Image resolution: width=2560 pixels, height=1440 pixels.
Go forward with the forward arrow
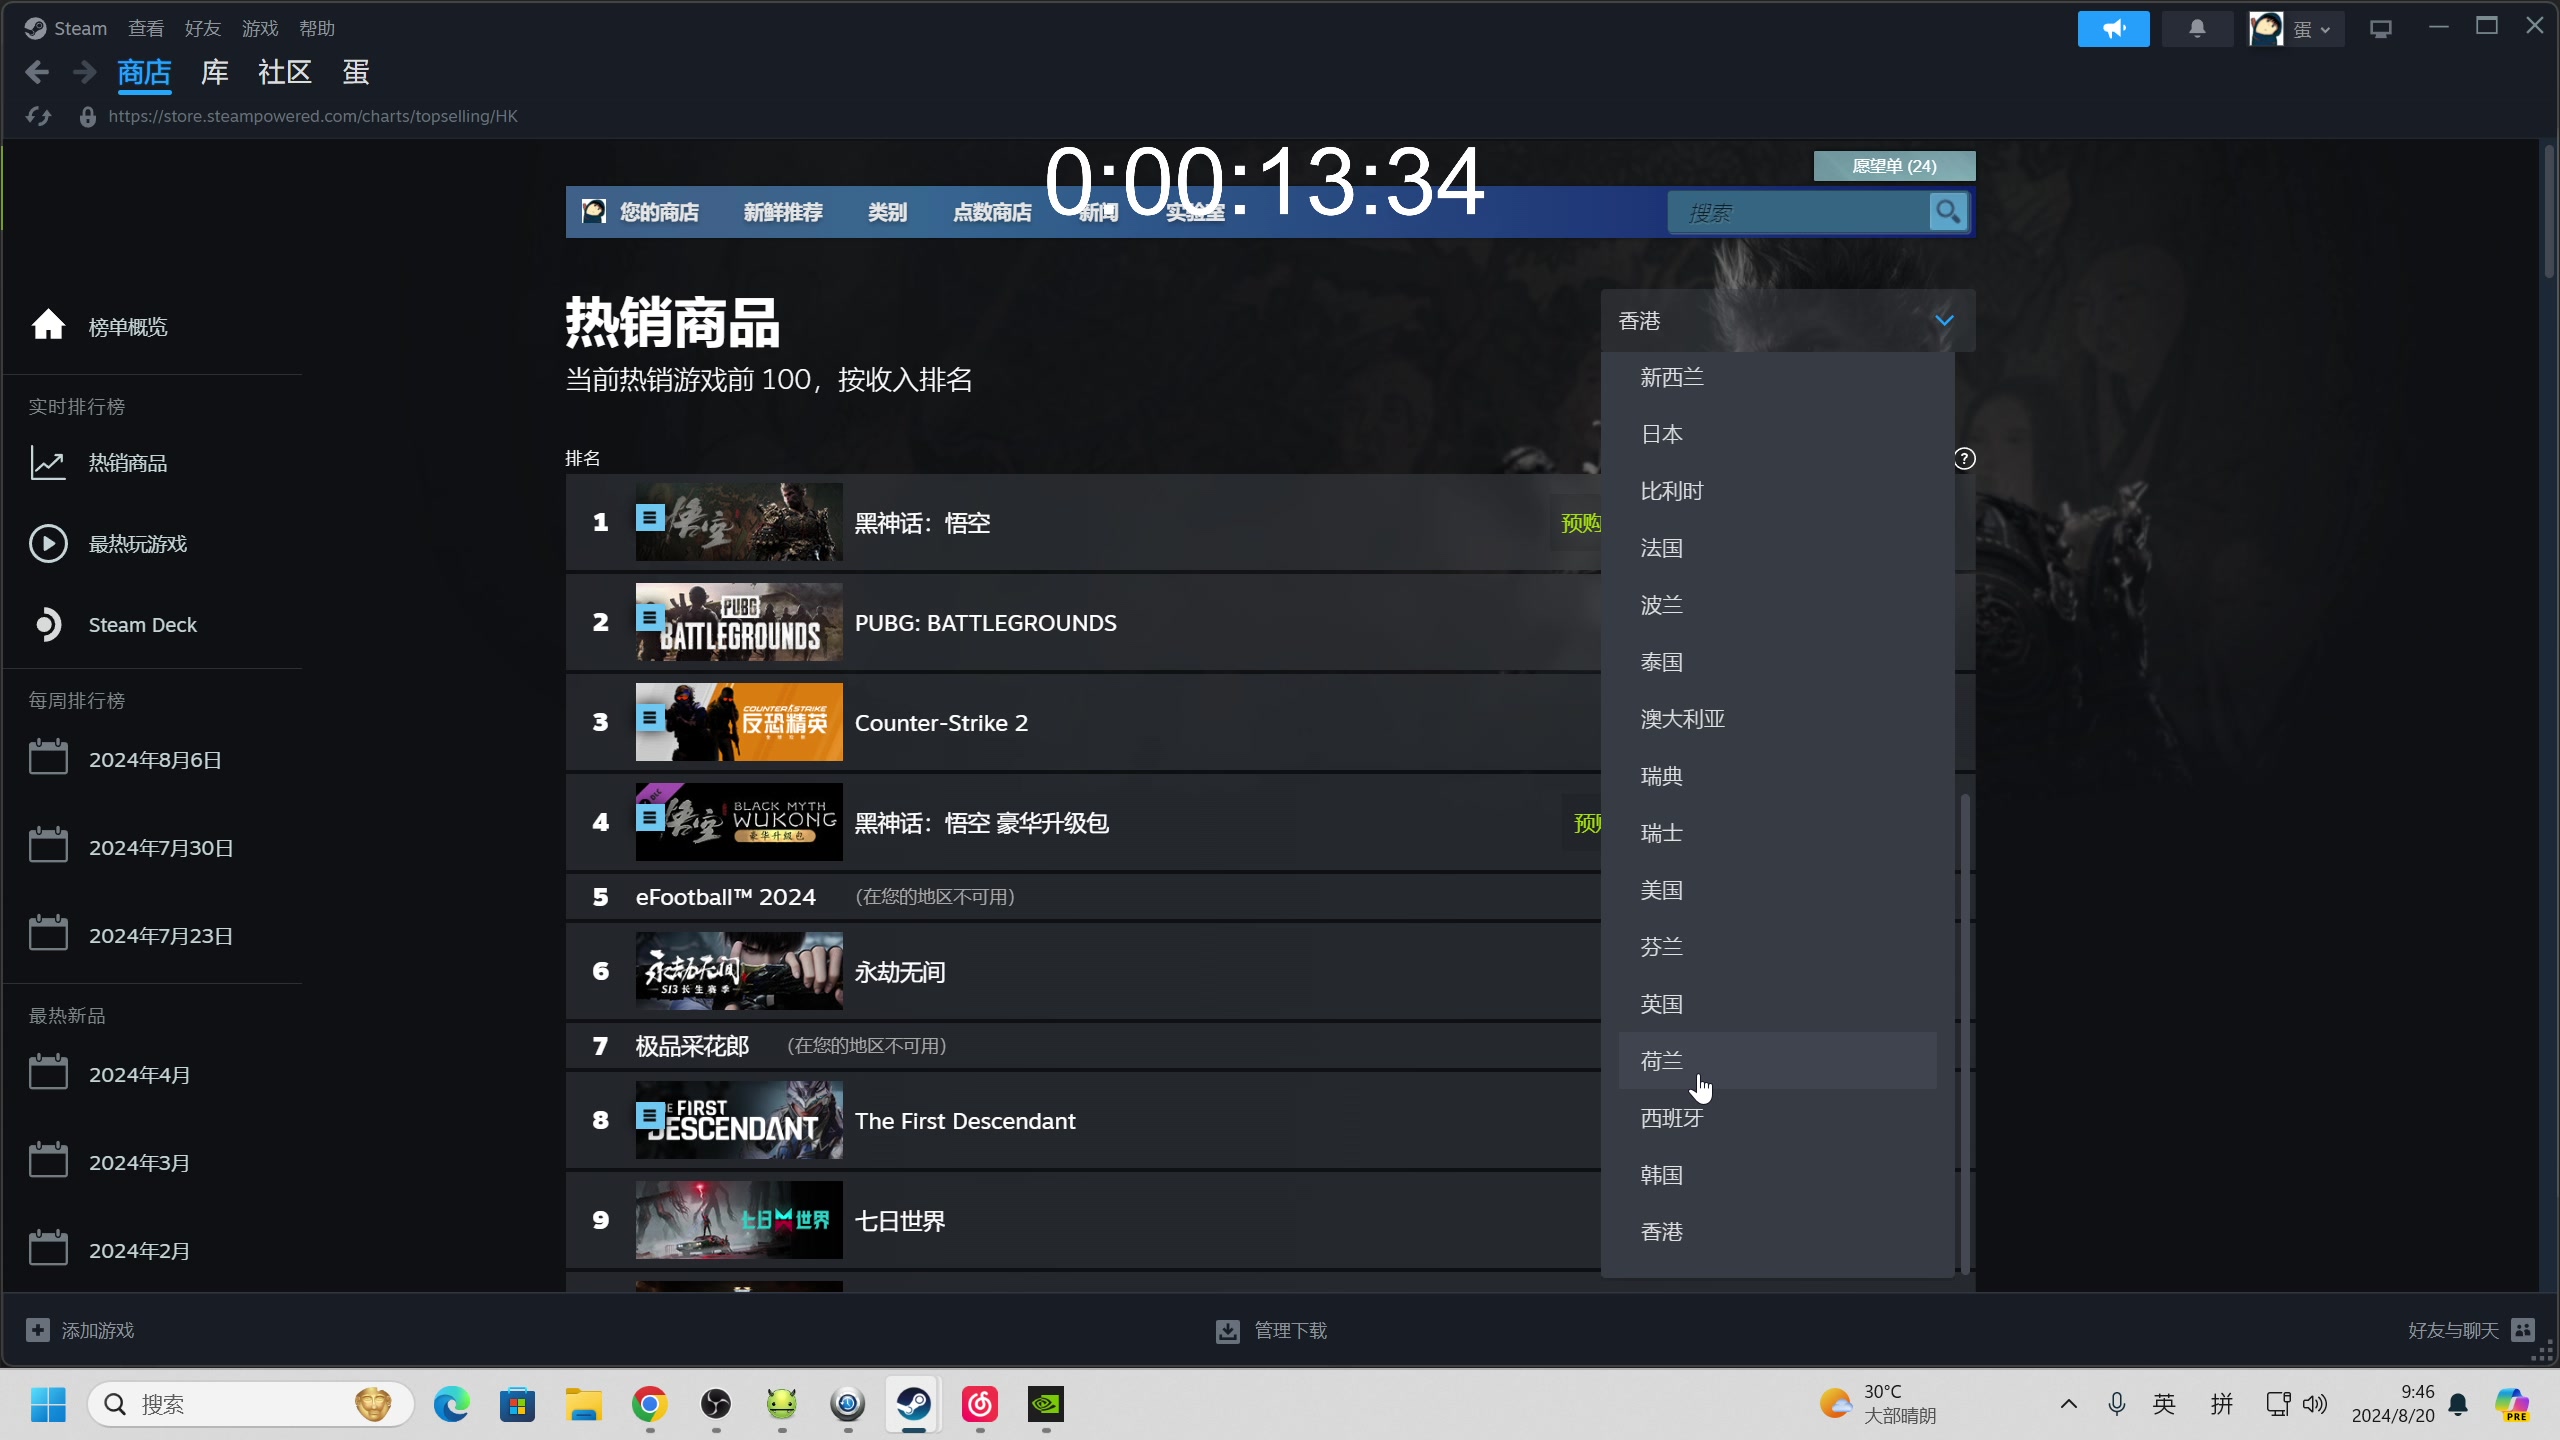point(85,72)
